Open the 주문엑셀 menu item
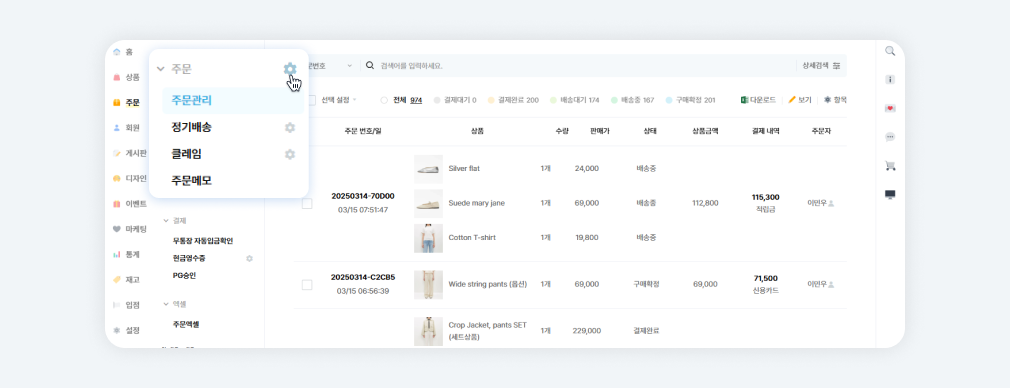The height and width of the screenshot is (388, 1010). point(186,325)
